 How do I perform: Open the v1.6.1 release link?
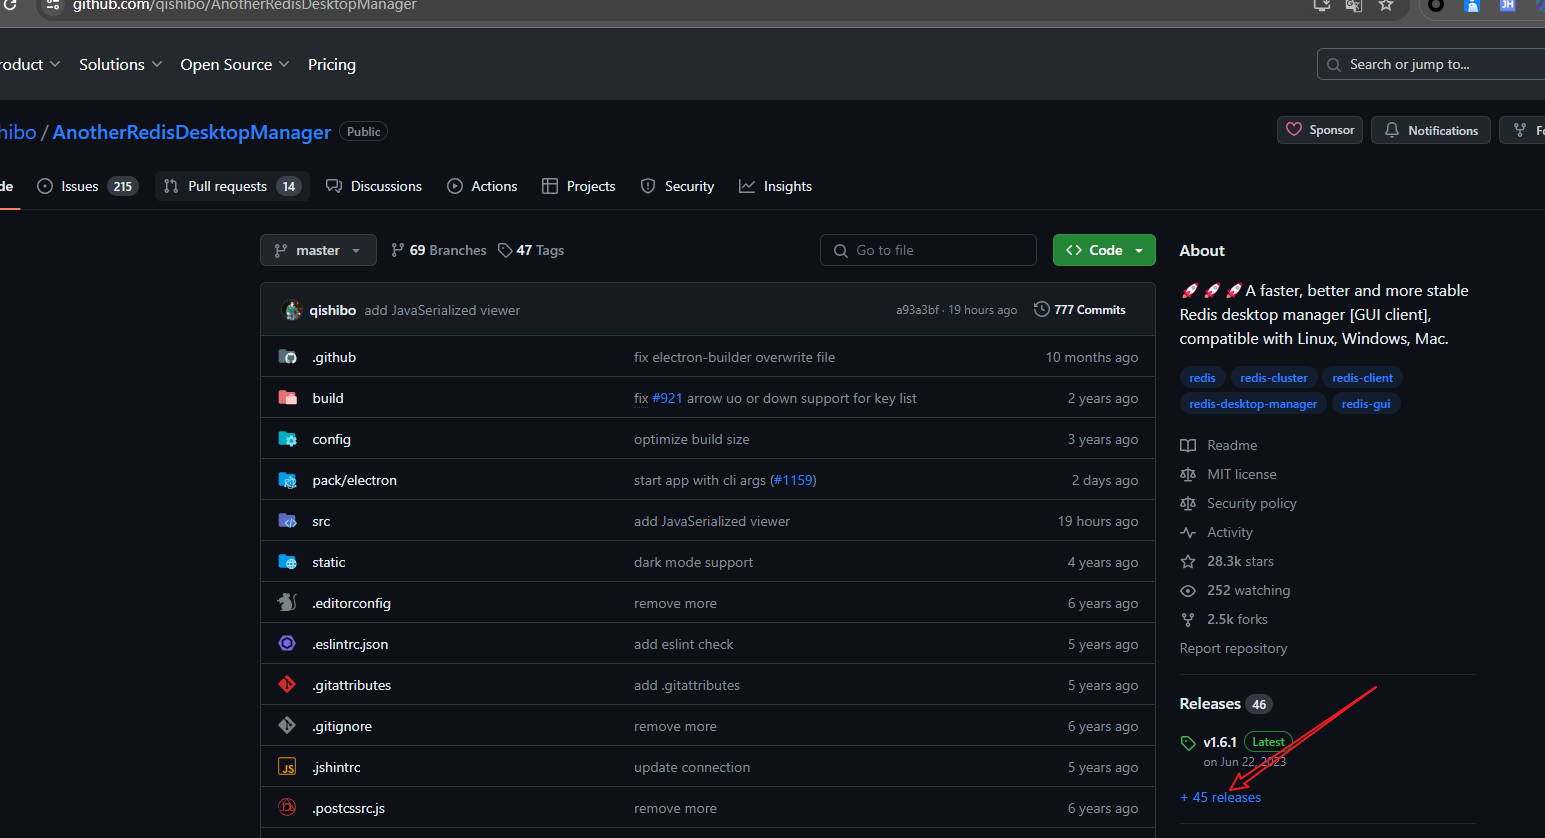[x=1220, y=742]
